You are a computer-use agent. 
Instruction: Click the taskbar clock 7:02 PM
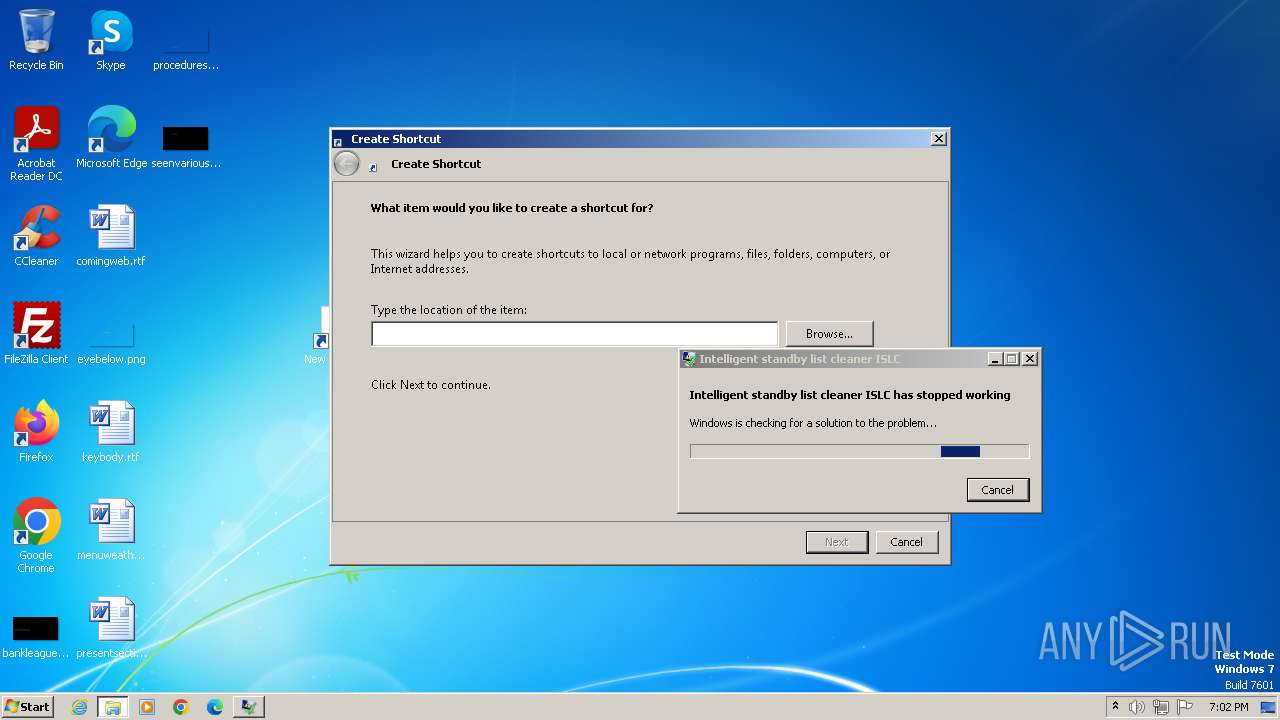1228,707
